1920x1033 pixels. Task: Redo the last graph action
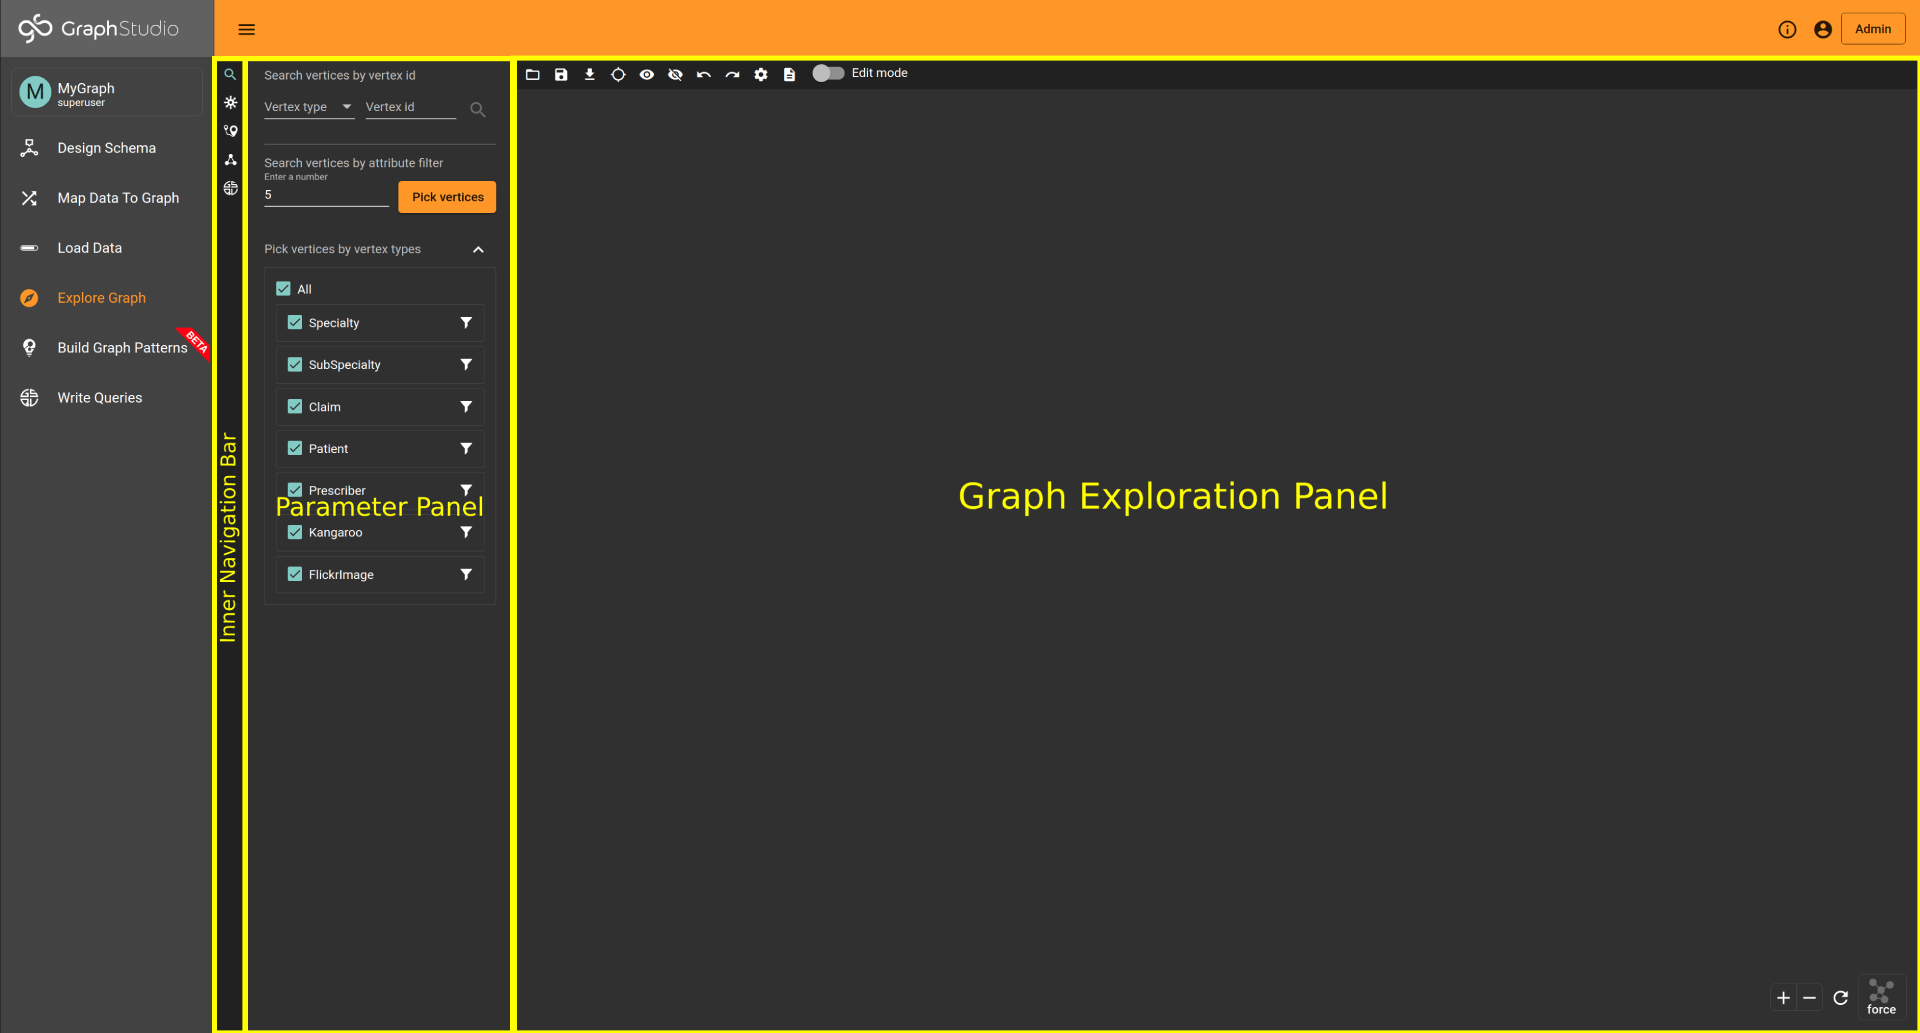point(732,74)
